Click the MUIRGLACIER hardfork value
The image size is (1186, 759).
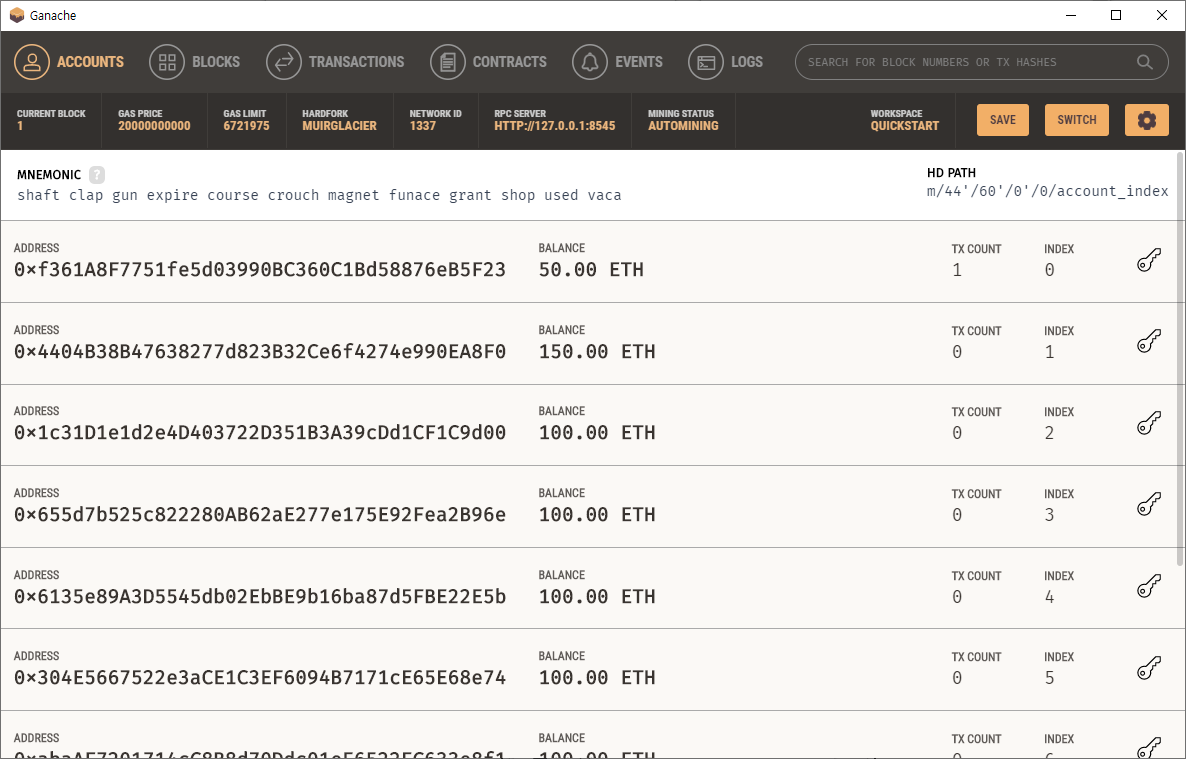(339, 126)
